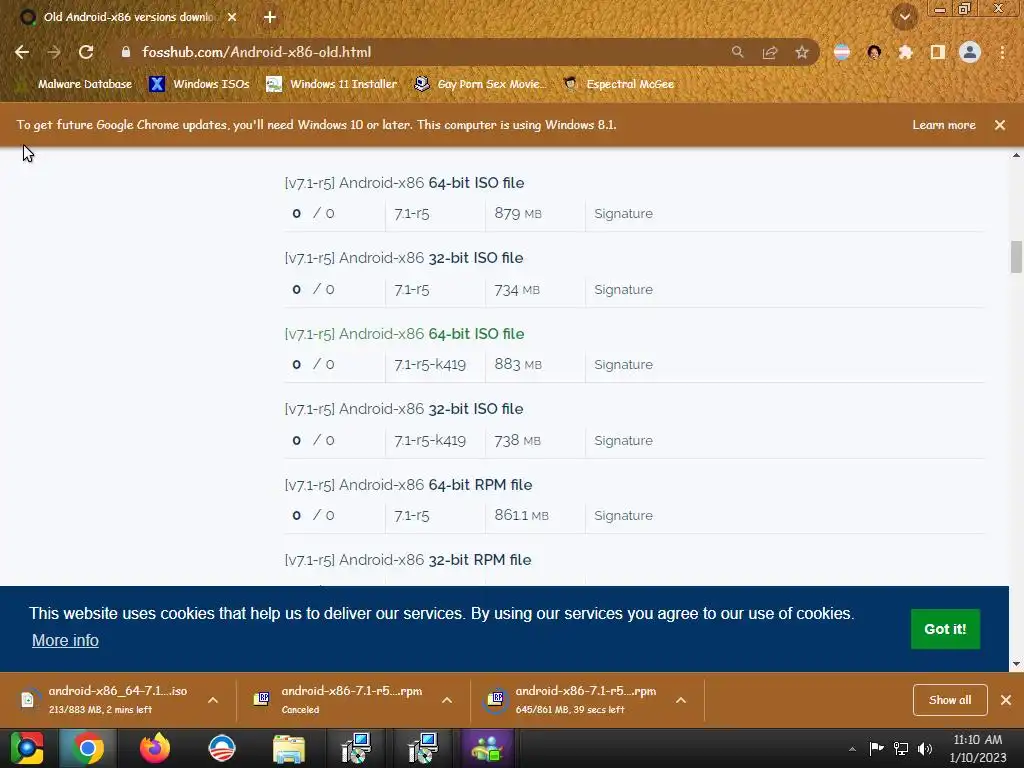1024x768 pixels.
Task: Open Chrome's three-dot menu
Action: coord(1002,52)
